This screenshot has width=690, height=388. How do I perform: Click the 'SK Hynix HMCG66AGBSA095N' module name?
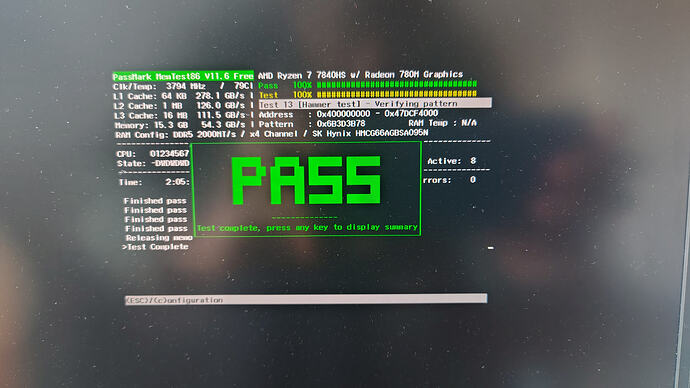pyautogui.click(x=370, y=133)
